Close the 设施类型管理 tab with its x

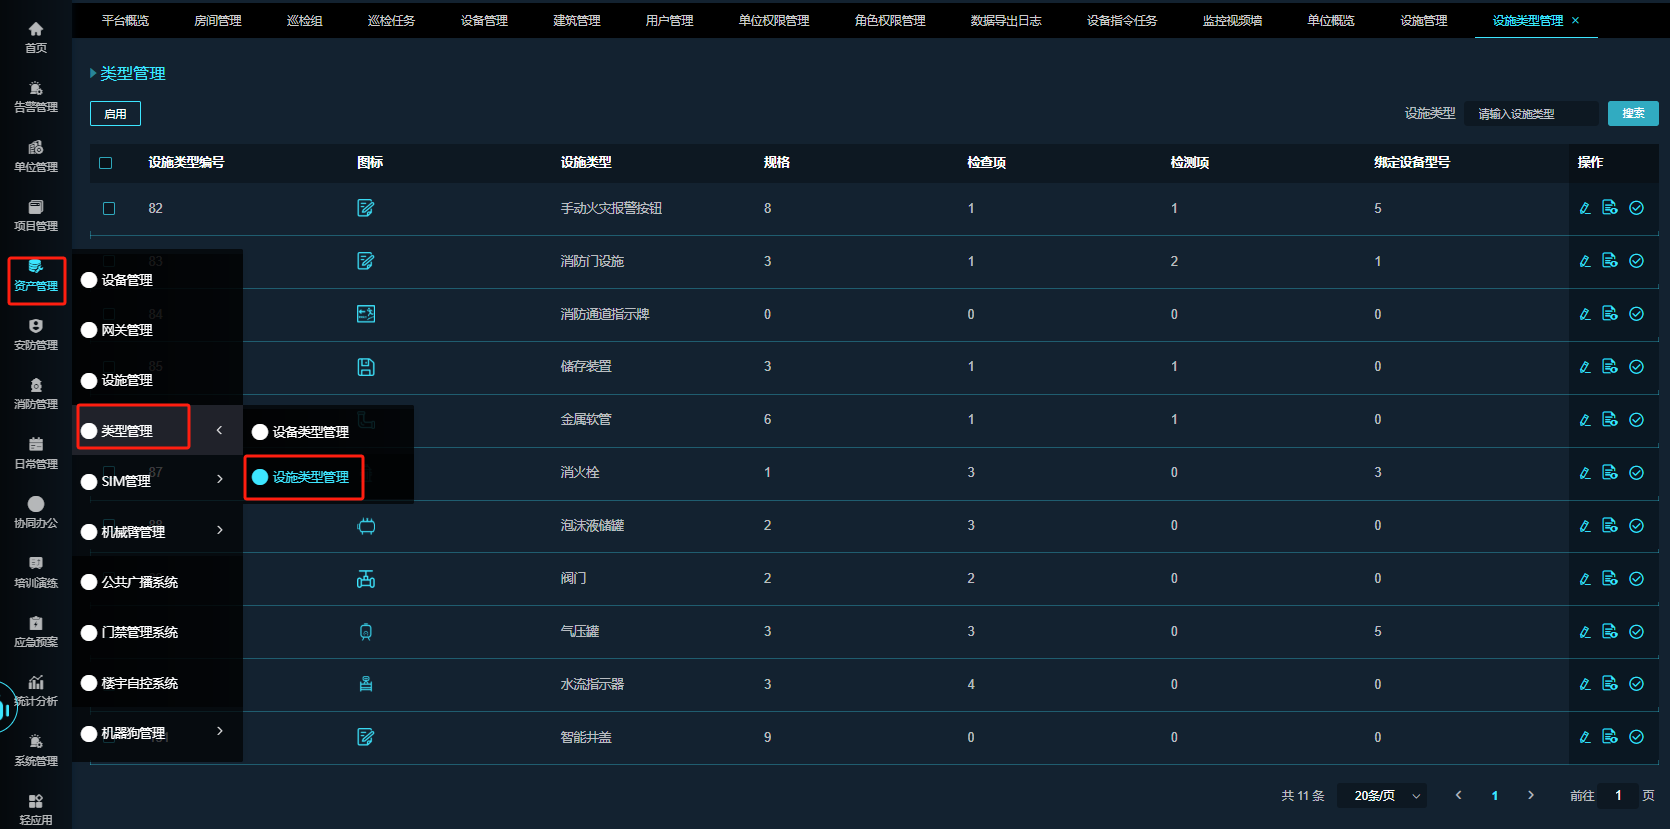tap(1576, 20)
